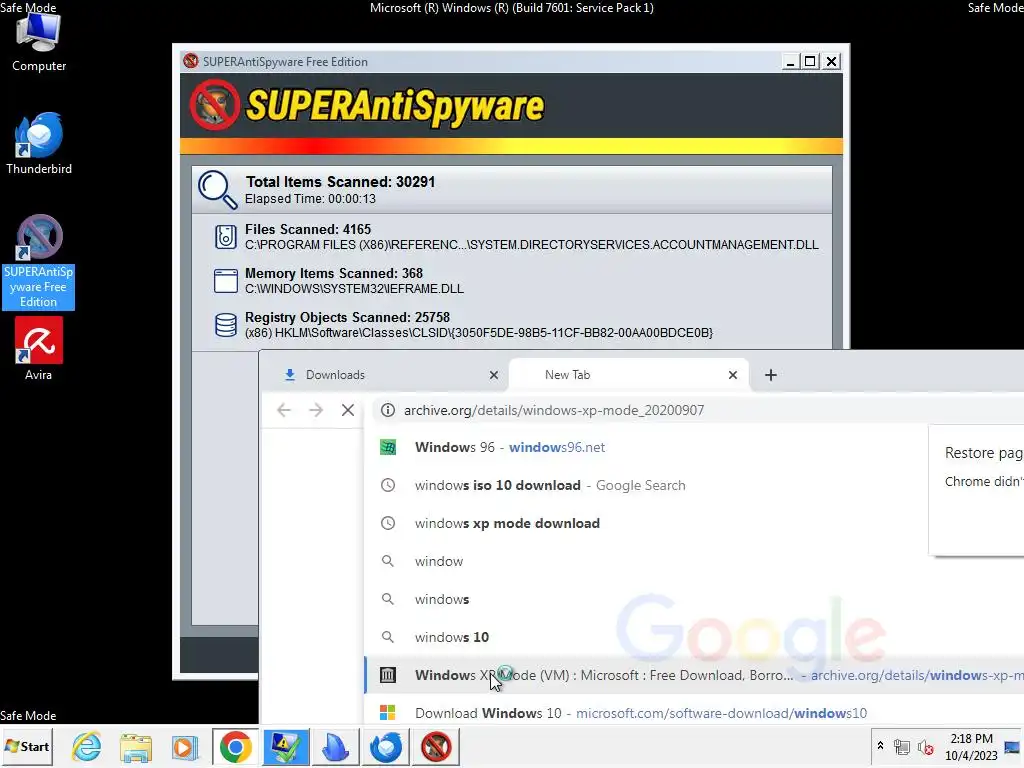The image size is (1024, 768).
Task: Click the magnifier icon beside Total Items Scanned
Action: (217, 189)
